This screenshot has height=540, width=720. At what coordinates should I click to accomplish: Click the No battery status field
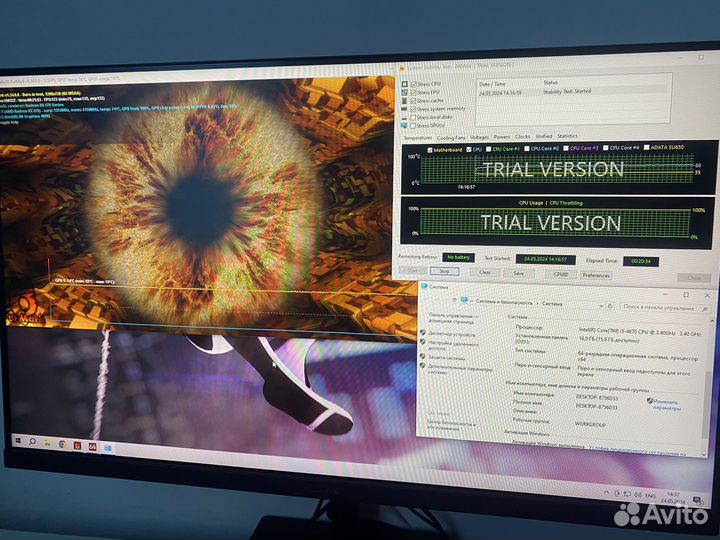(458, 258)
